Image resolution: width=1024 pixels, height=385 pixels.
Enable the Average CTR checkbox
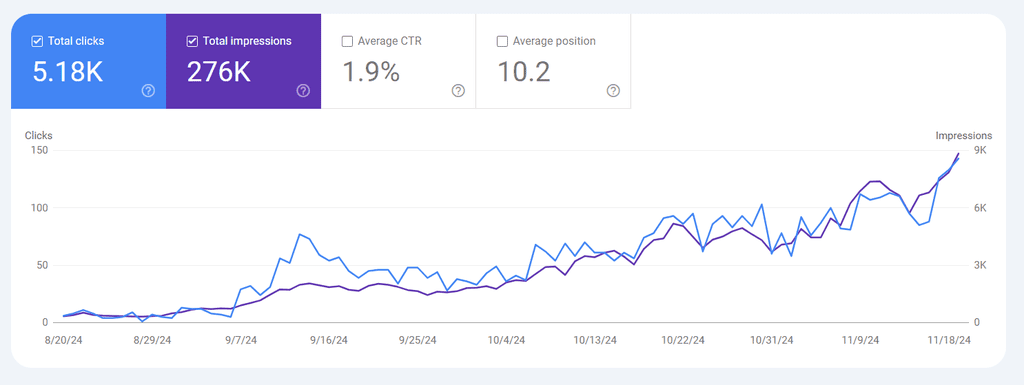point(347,41)
